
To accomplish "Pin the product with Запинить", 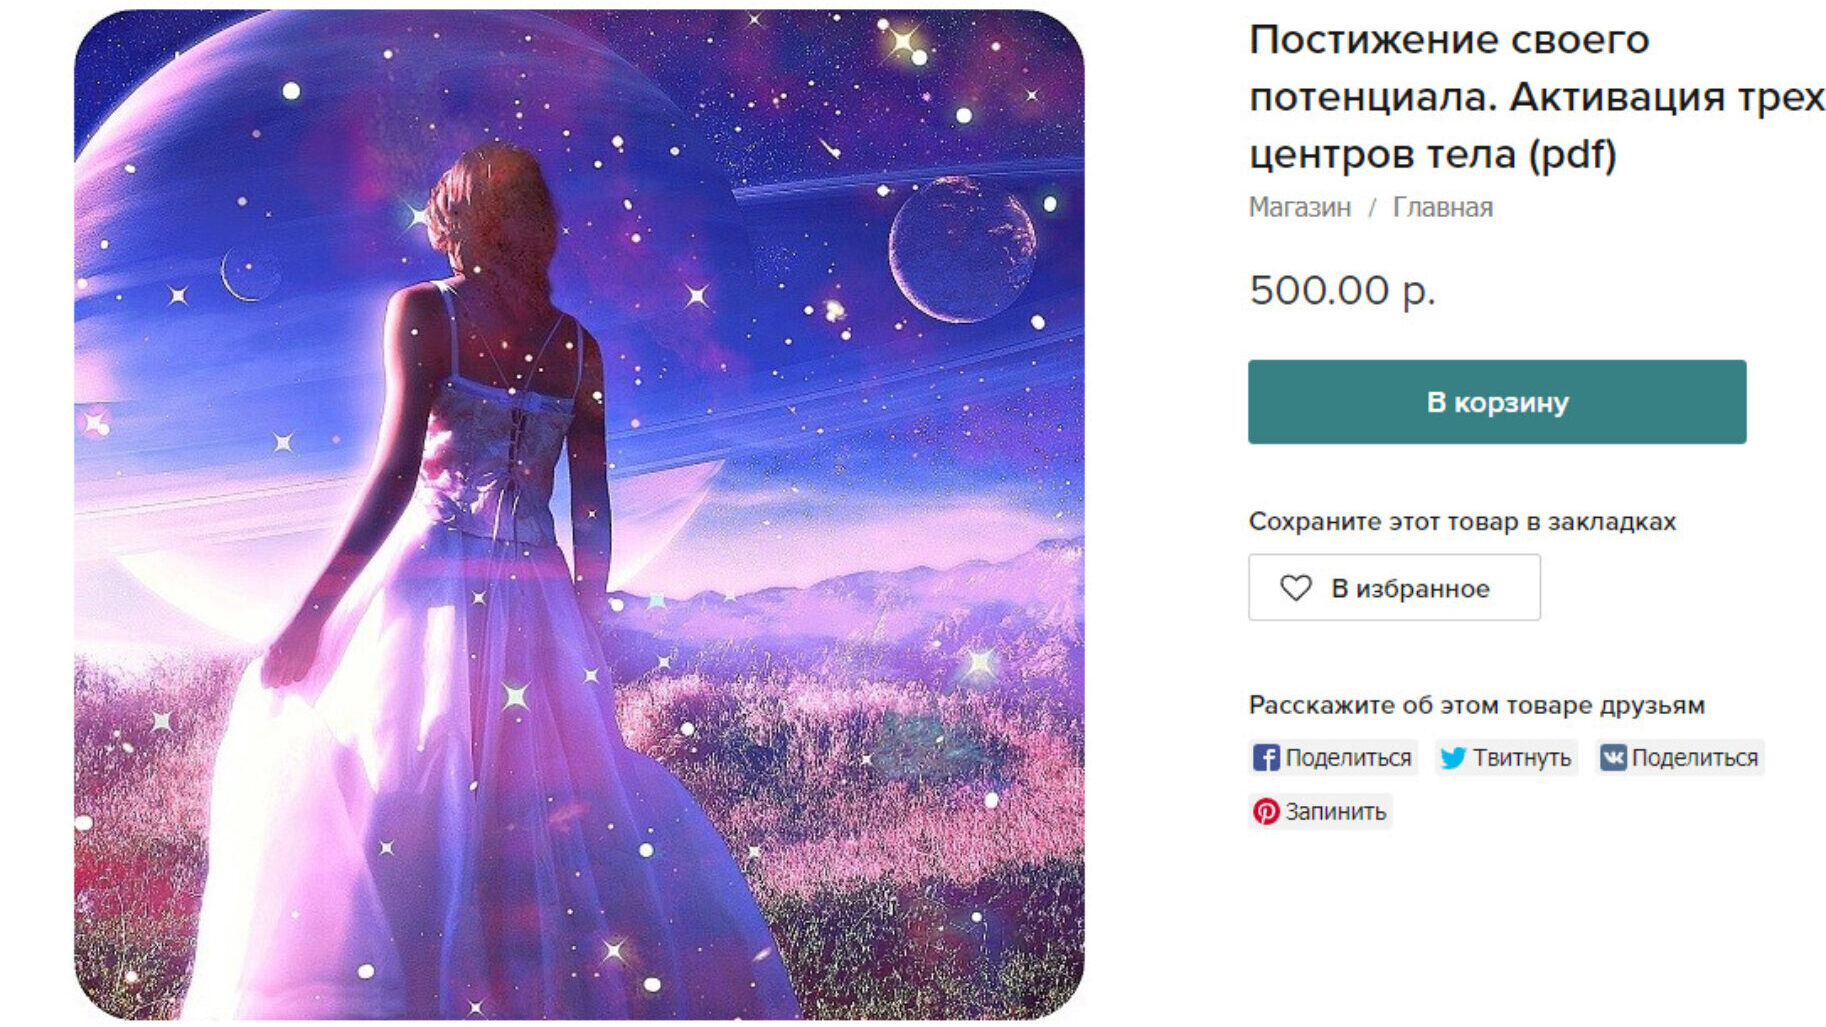I will [1320, 811].
